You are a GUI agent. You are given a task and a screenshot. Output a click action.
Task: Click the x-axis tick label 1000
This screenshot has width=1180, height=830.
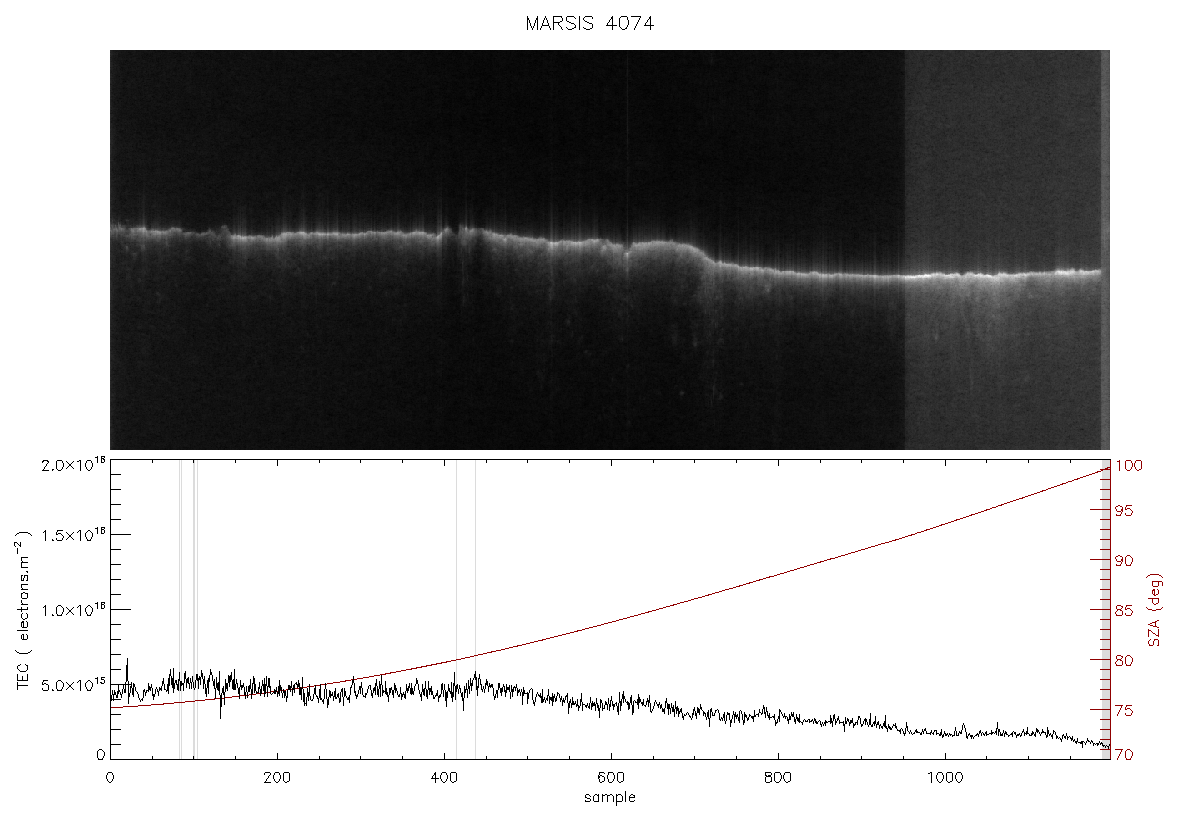click(x=944, y=777)
